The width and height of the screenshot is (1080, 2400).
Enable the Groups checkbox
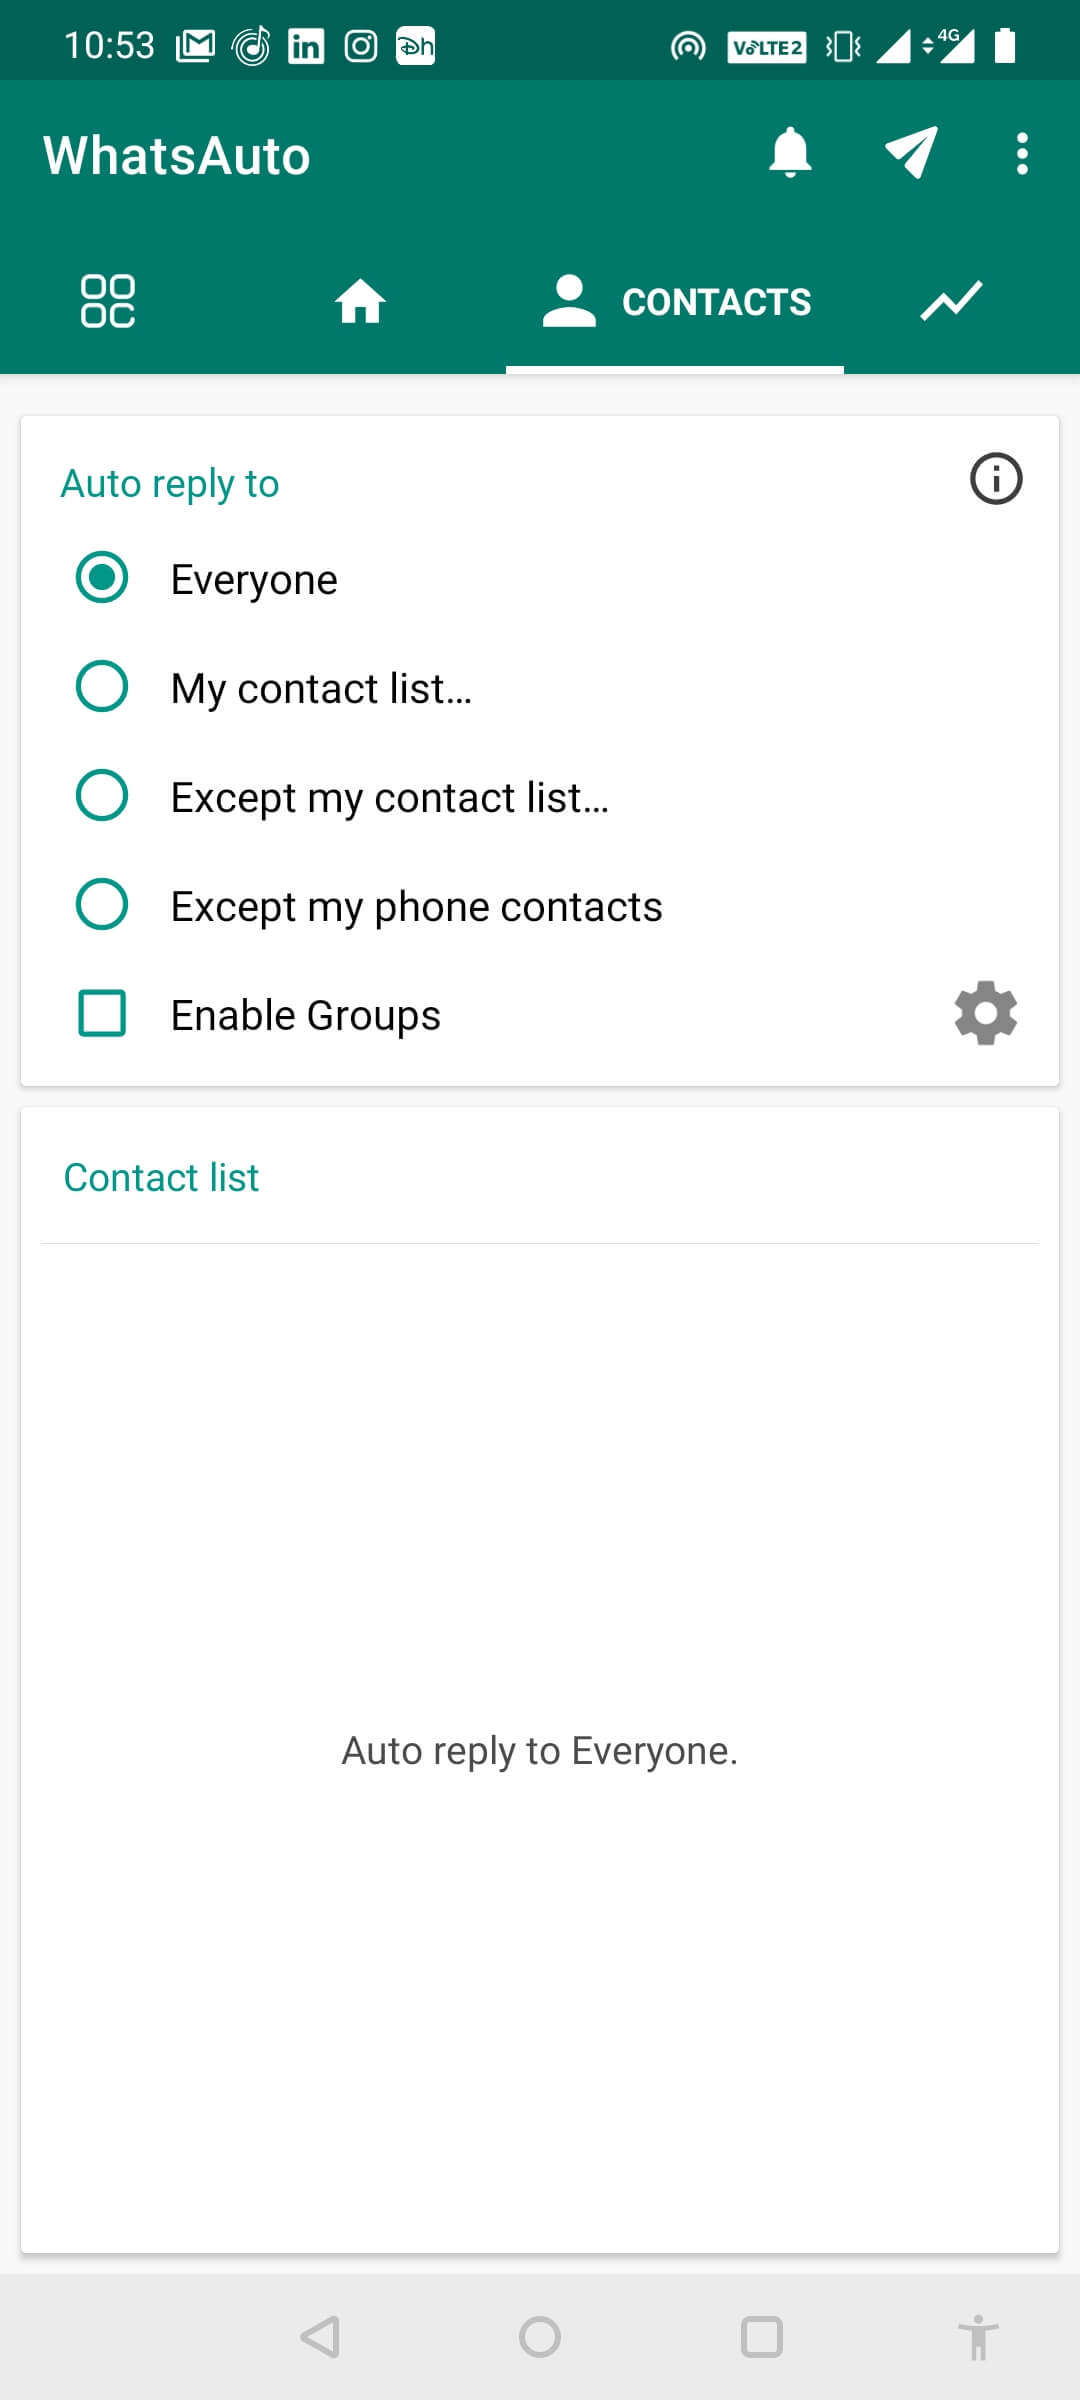click(x=102, y=1014)
